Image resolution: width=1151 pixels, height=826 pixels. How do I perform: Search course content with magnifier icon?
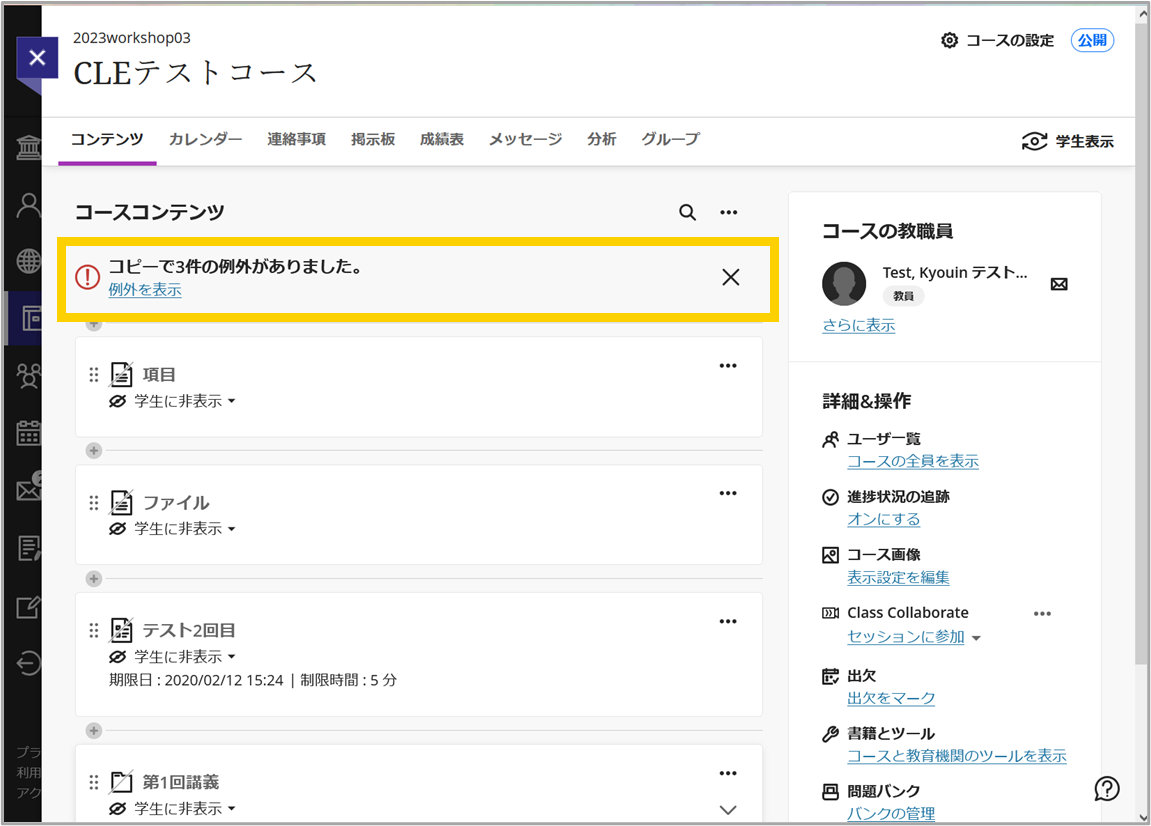tap(687, 212)
